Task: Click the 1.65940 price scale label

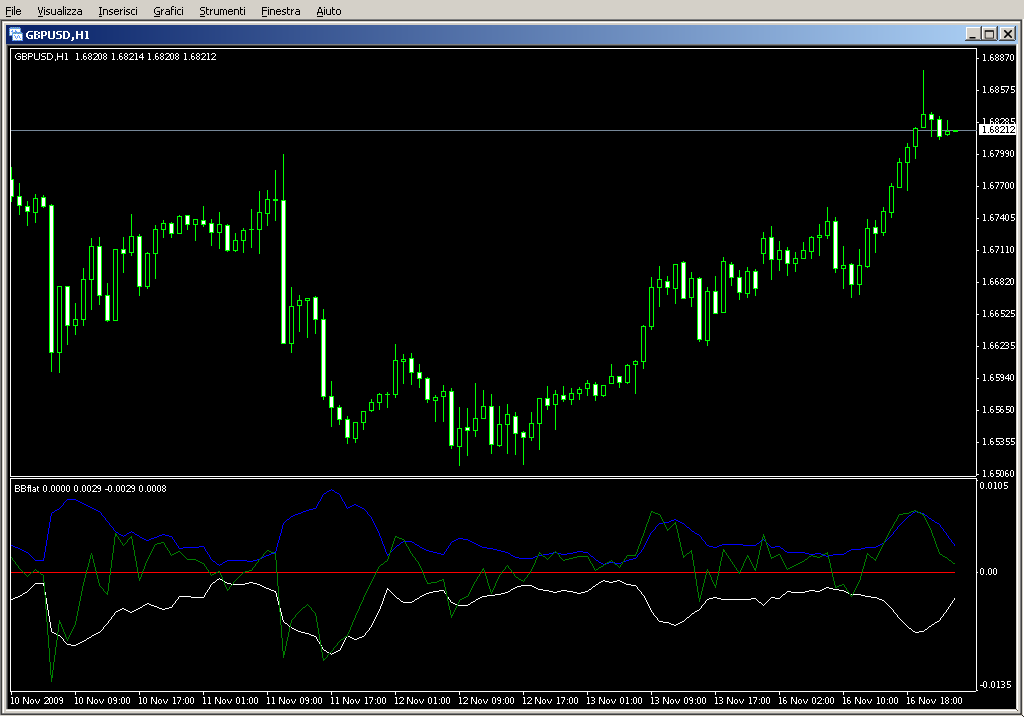Action: 999,377
